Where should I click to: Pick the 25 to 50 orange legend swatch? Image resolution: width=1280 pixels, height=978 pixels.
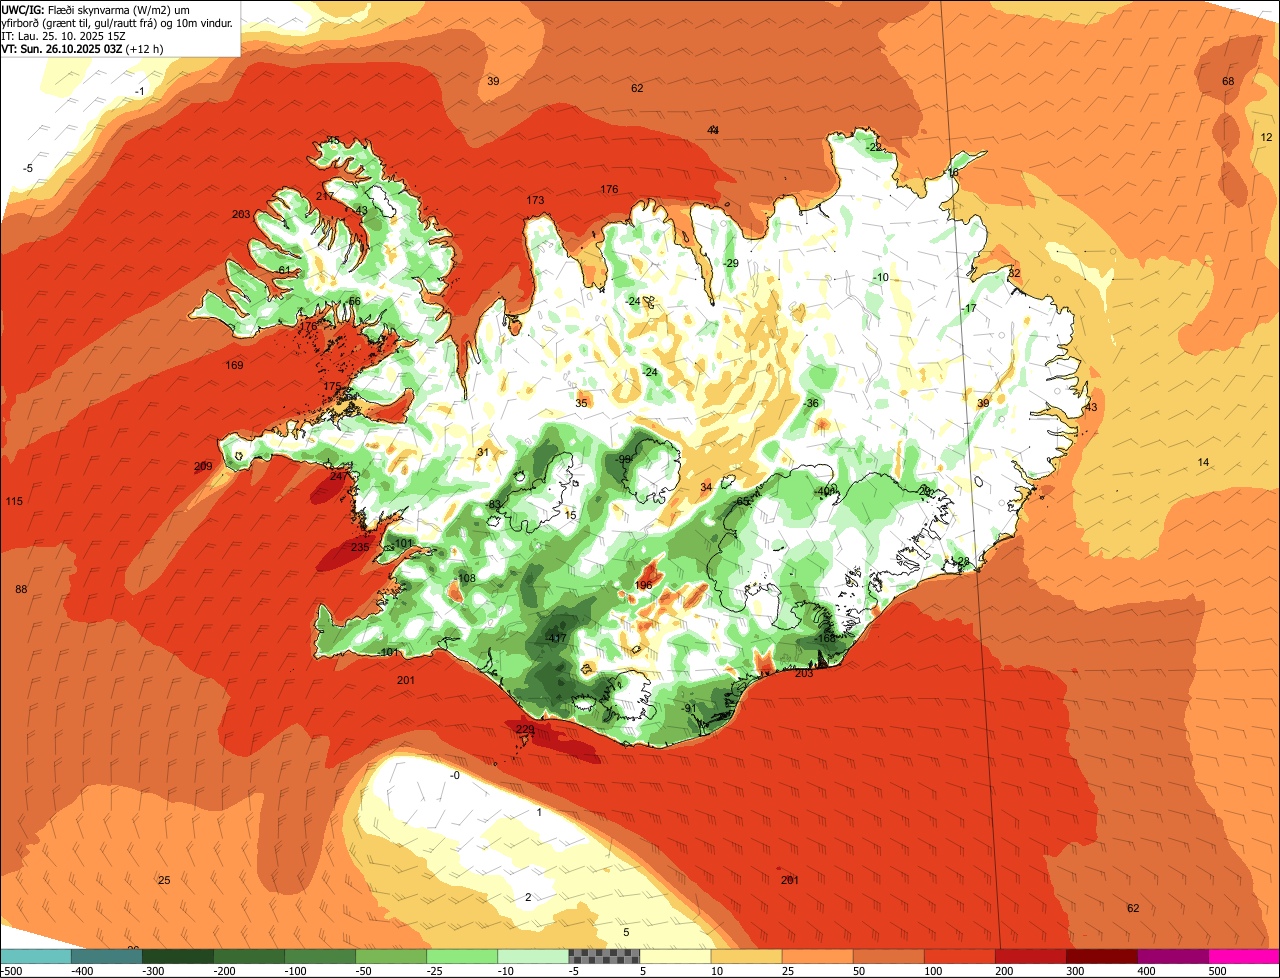point(817,957)
